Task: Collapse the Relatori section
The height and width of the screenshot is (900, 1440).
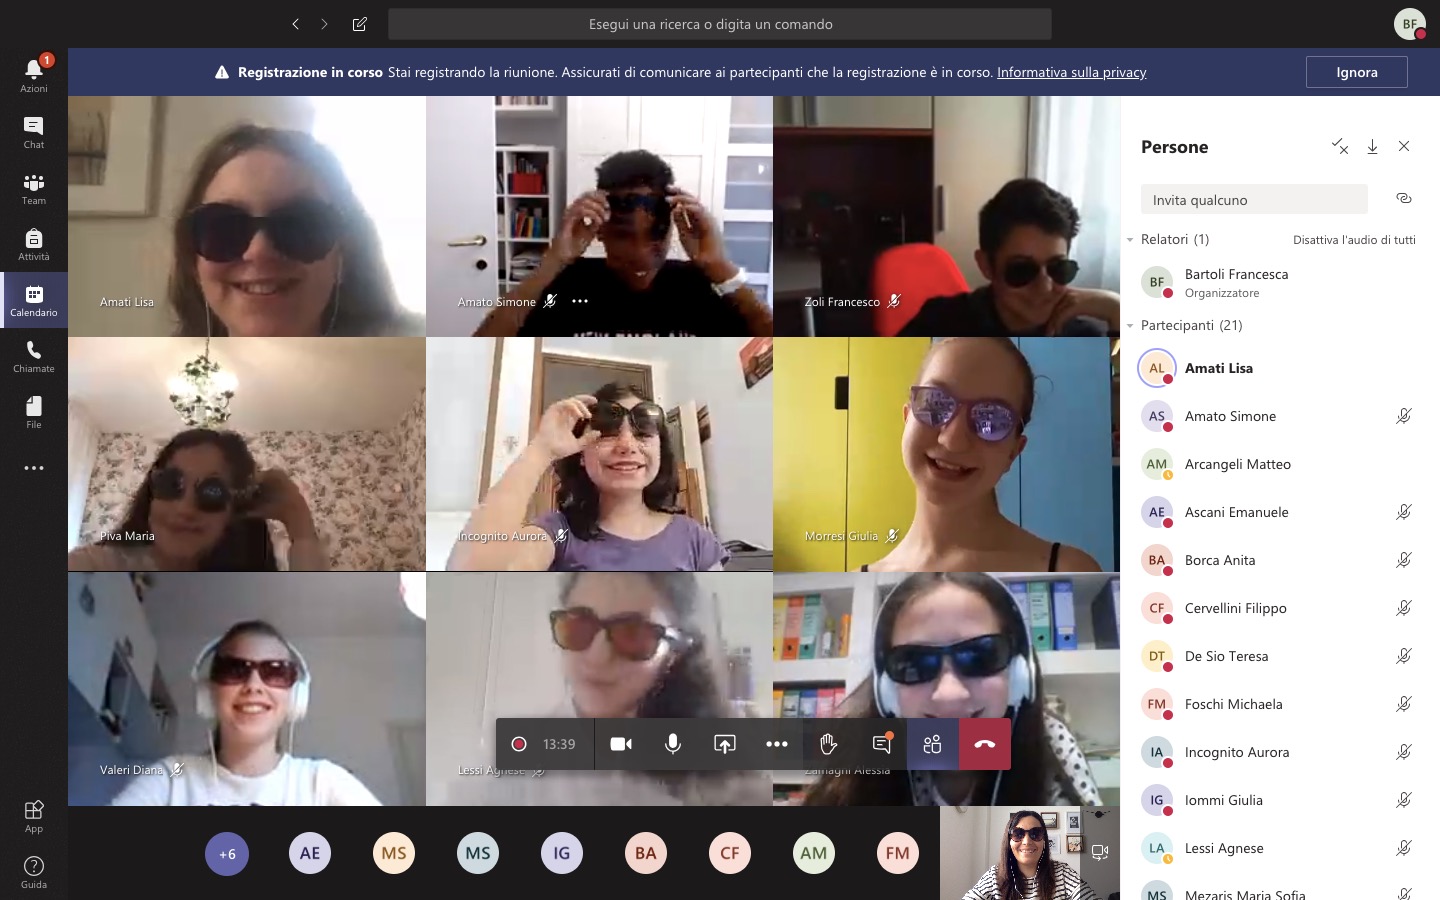Action: click(x=1130, y=240)
